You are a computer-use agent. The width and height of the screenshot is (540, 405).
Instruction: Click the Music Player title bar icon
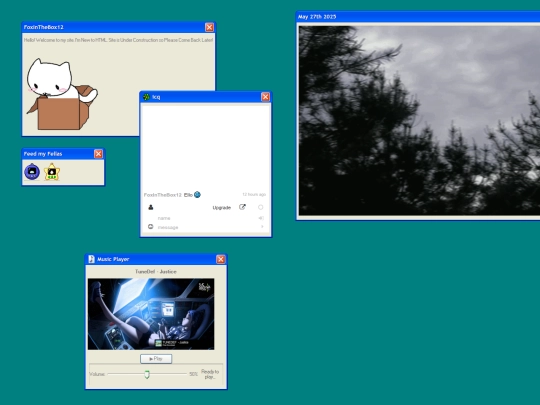(x=91, y=259)
